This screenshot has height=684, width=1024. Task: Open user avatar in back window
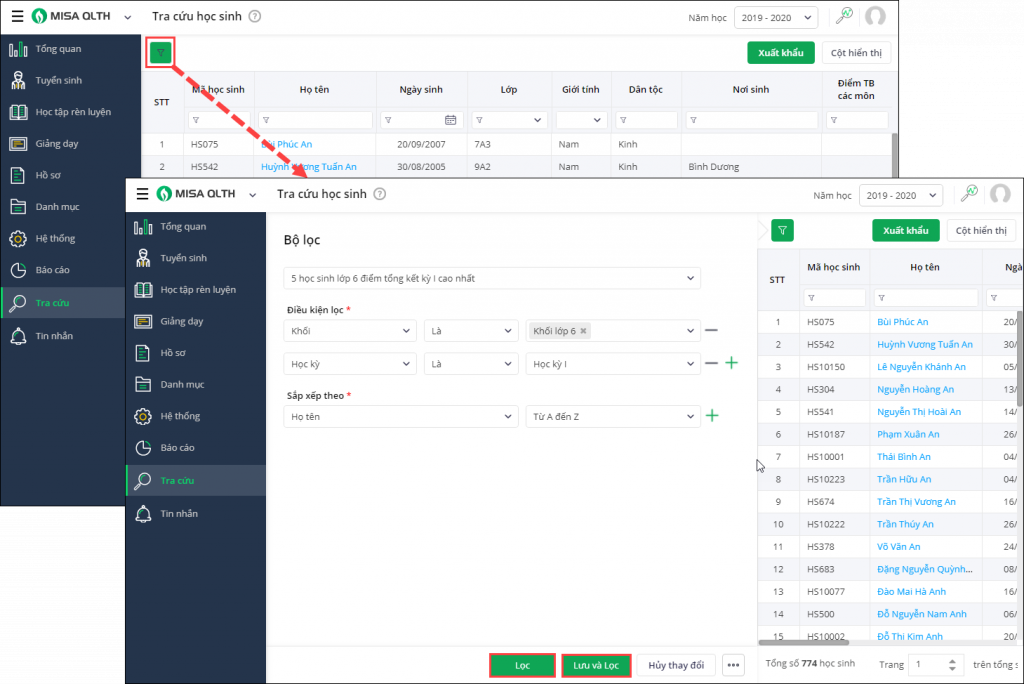pos(875,16)
